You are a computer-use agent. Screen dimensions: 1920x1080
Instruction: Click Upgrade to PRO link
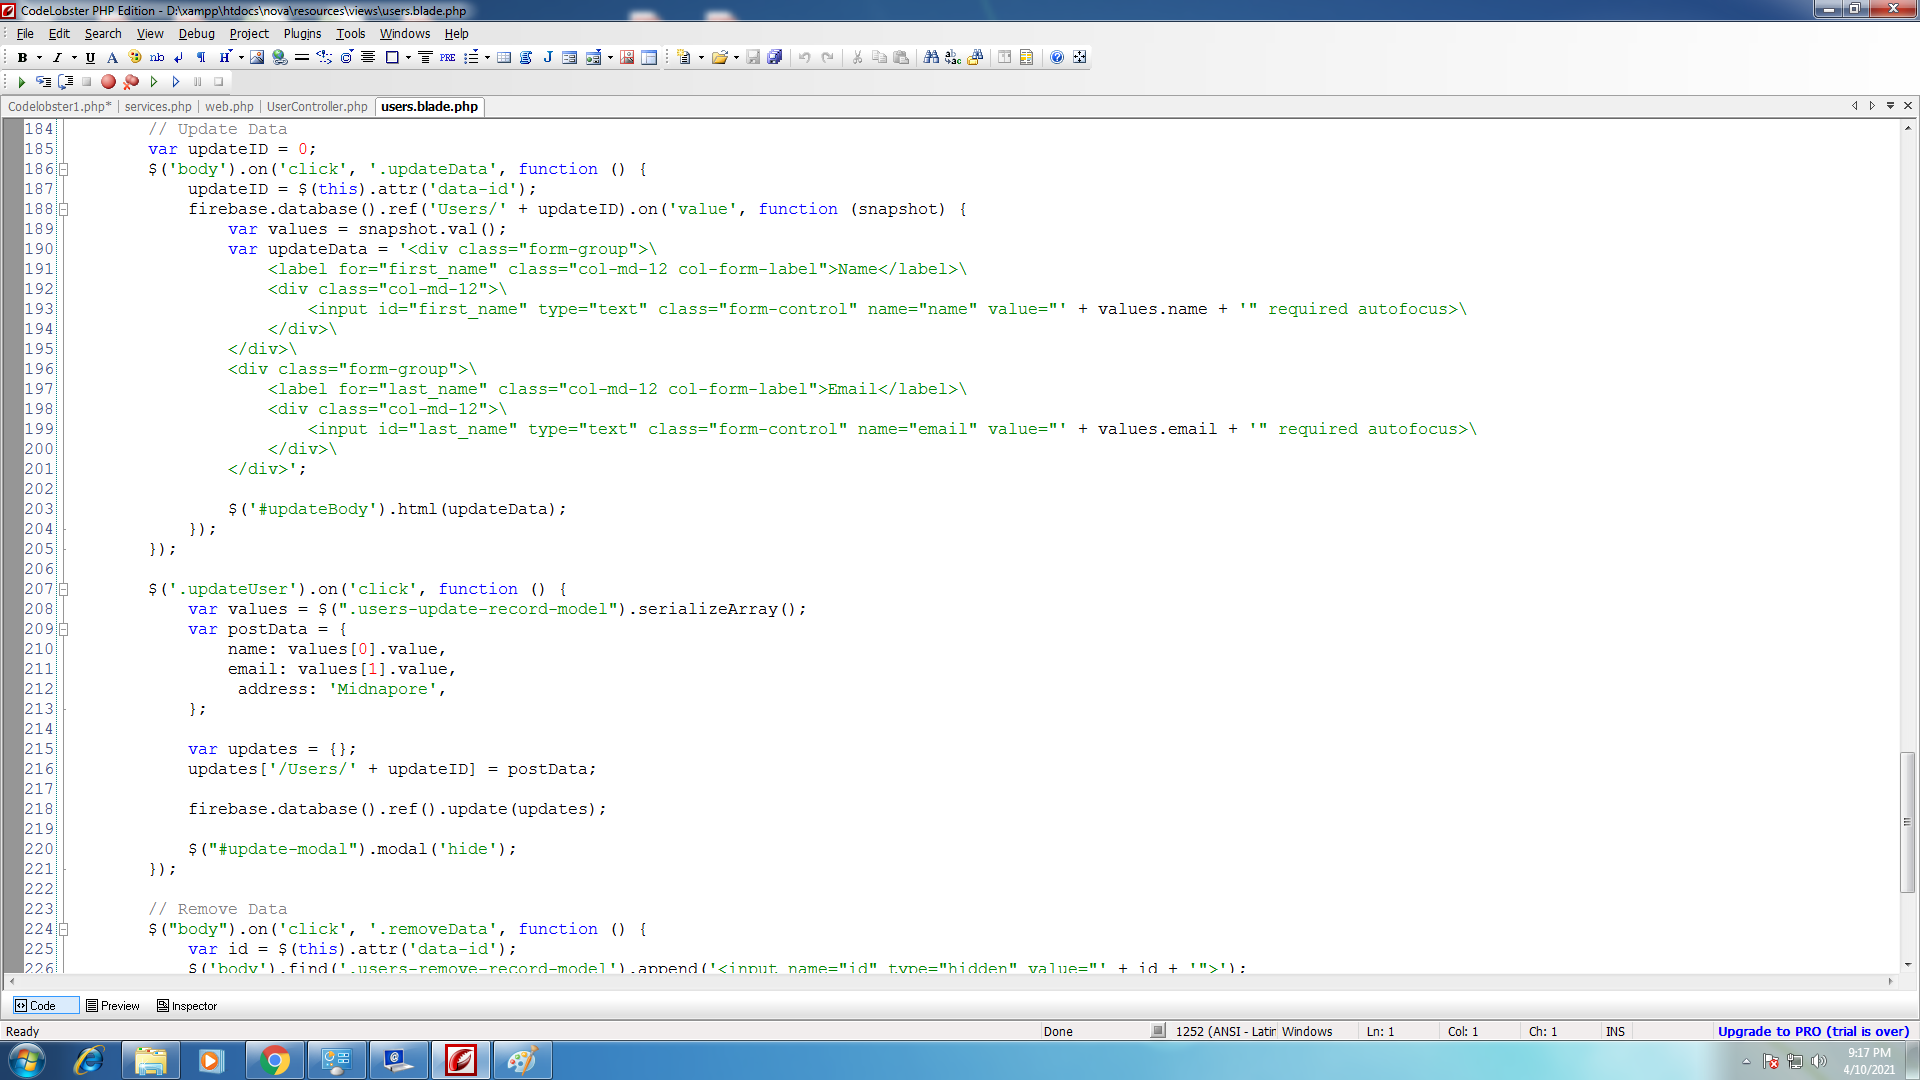coord(1813,1031)
